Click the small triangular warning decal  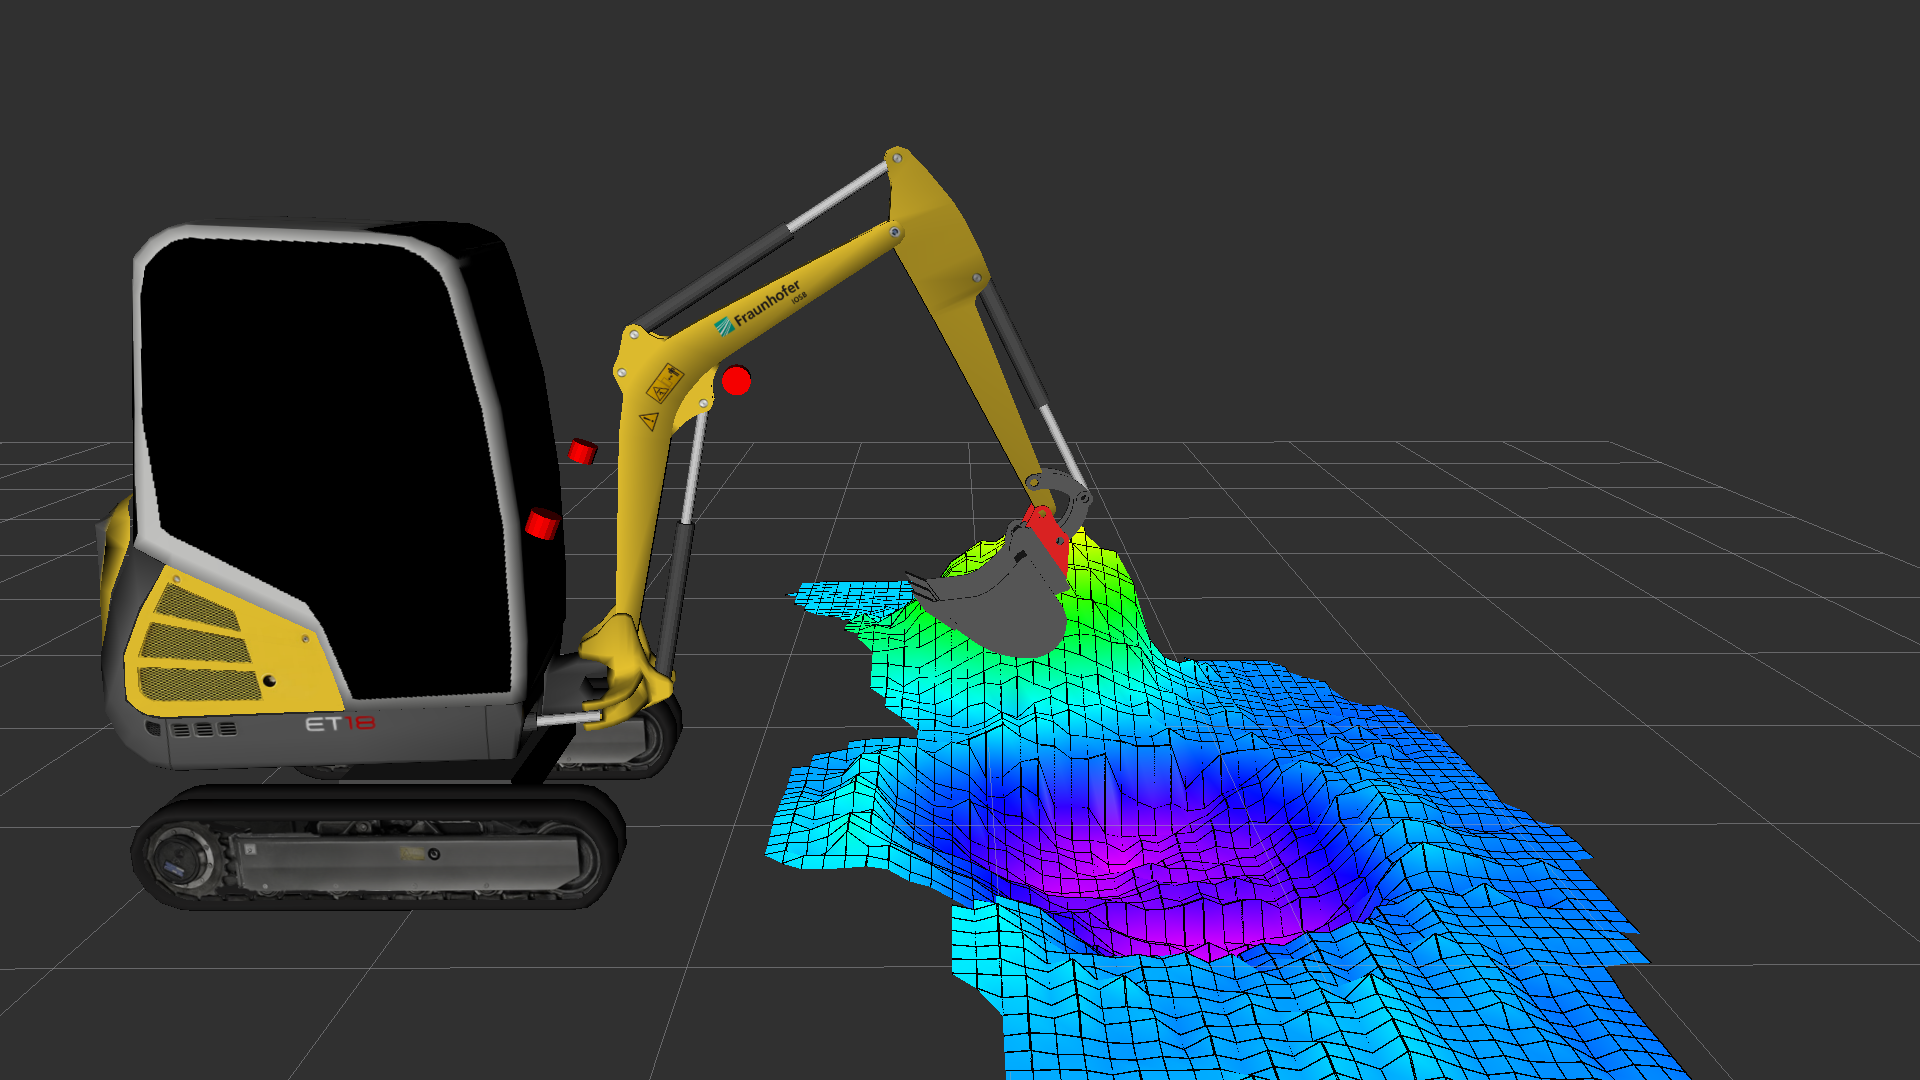(x=649, y=421)
